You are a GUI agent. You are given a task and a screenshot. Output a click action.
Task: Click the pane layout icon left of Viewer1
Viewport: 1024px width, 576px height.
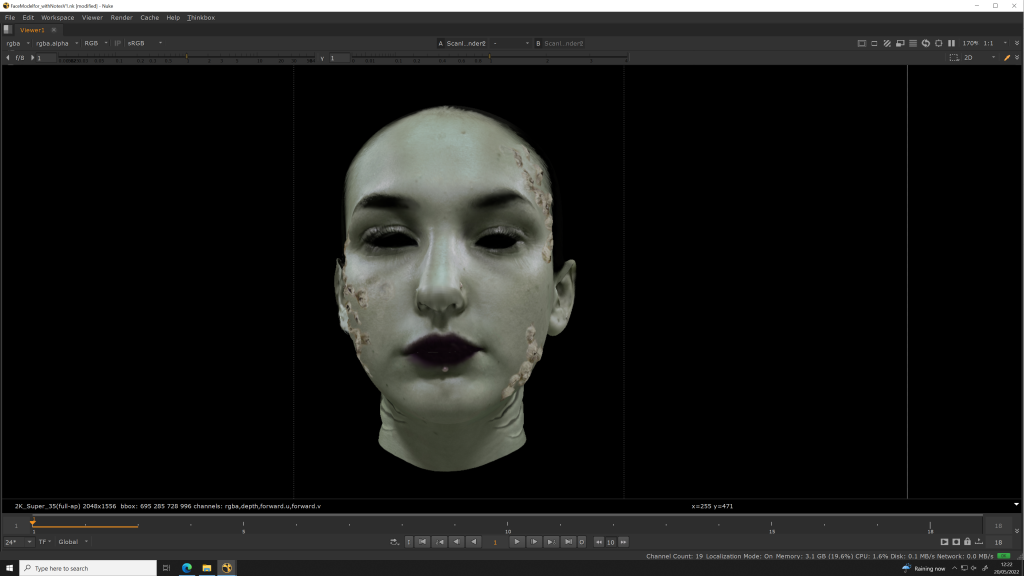point(7,29)
